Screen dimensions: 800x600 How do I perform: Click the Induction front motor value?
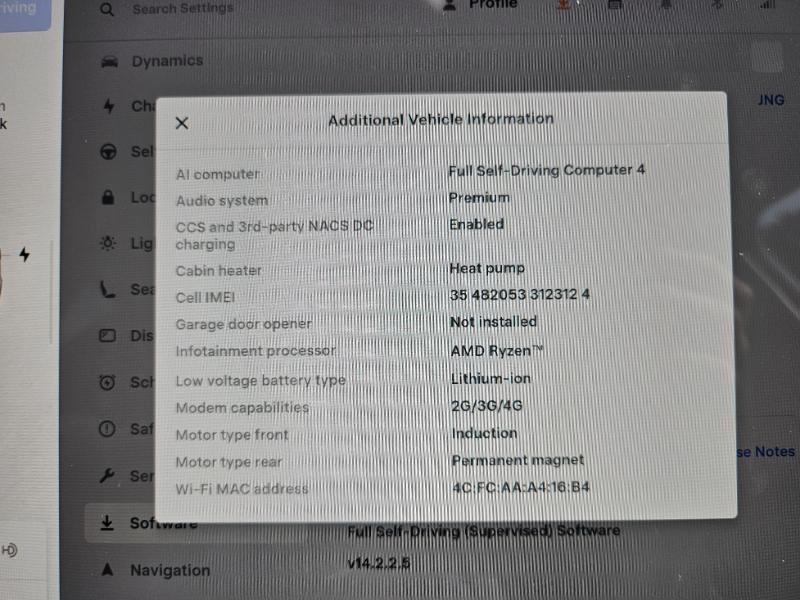pos(485,433)
